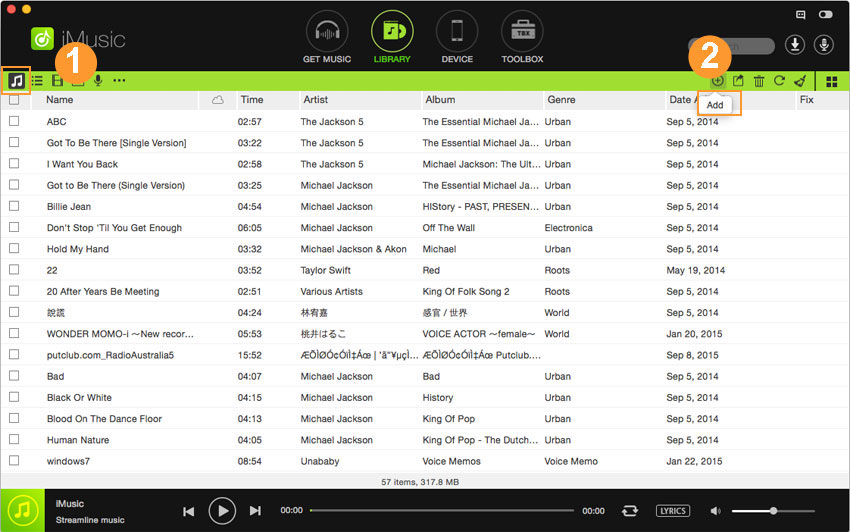This screenshot has height=532, width=850.
Task: Tick the checkbox for song 22
Action: coord(14,270)
